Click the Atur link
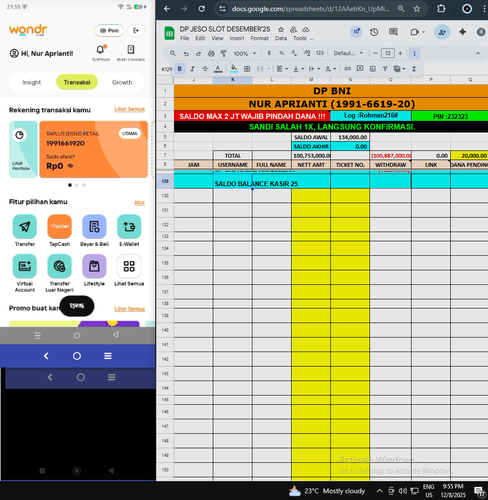 (139, 202)
